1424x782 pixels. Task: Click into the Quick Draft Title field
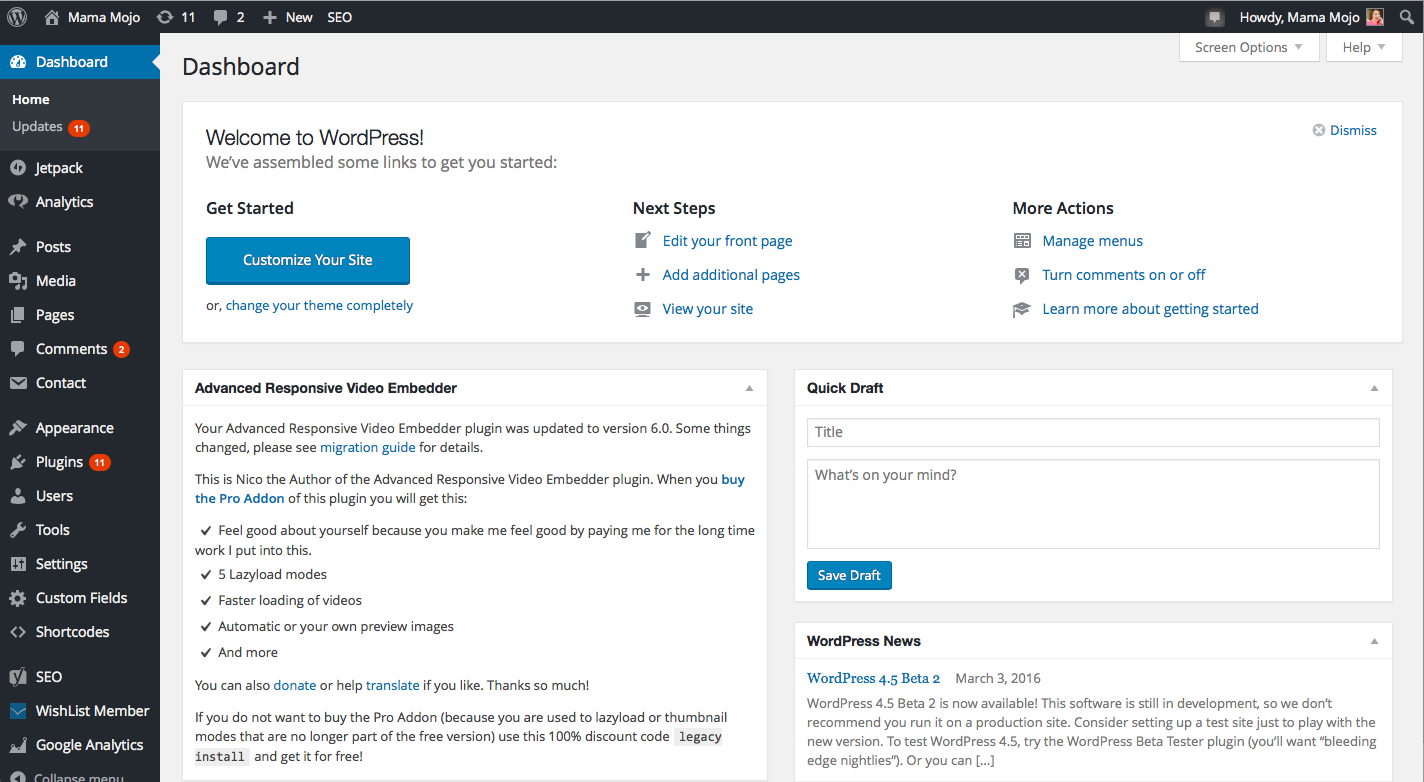coord(1093,432)
